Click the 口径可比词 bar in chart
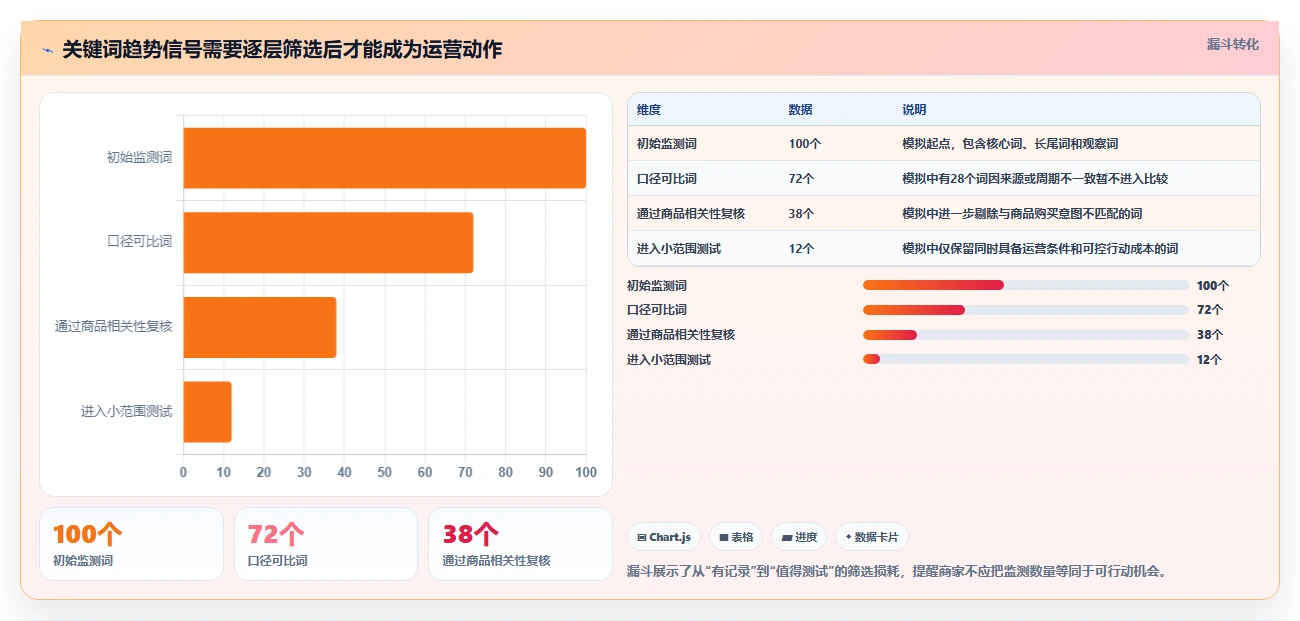The image size is (1300, 621). click(x=328, y=242)
